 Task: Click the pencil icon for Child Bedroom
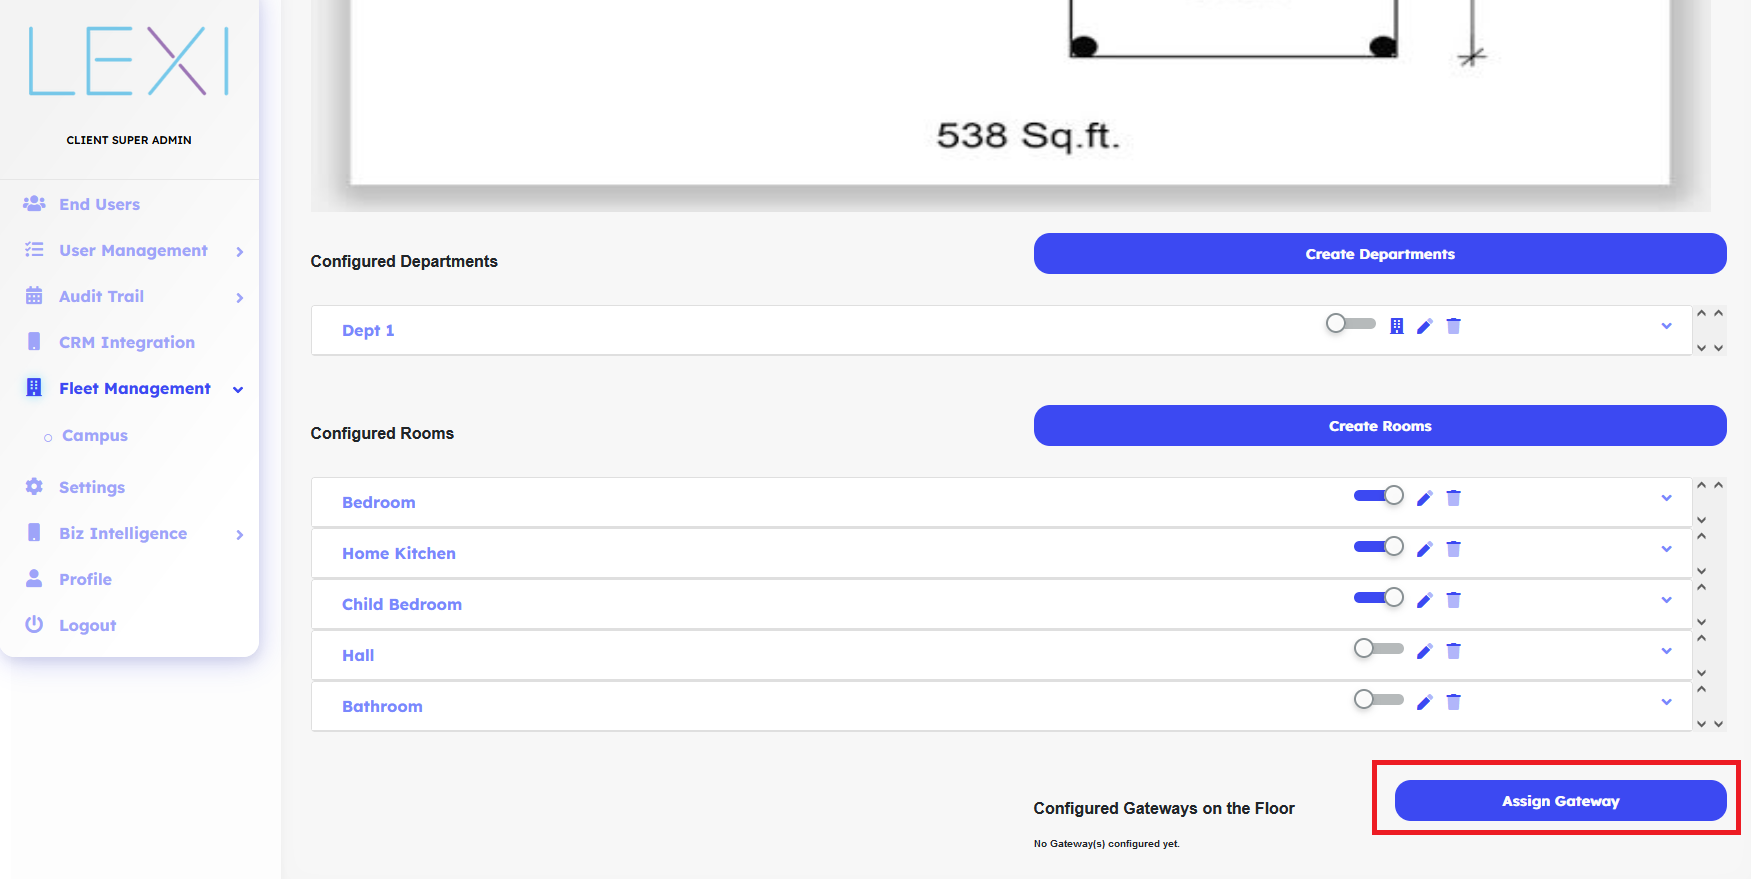pyautogui.click(x=1424, y=600)
